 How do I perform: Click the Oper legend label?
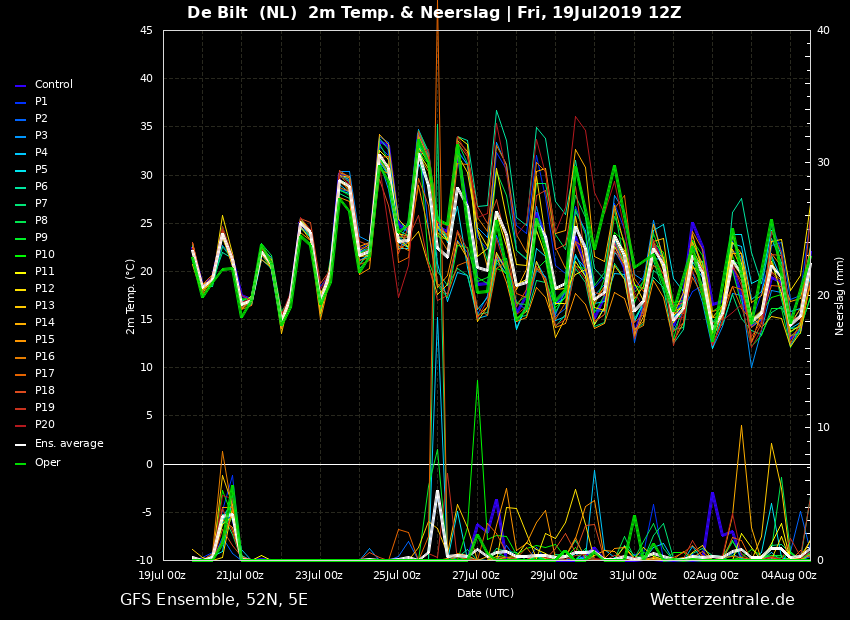[x=48, y=462]
